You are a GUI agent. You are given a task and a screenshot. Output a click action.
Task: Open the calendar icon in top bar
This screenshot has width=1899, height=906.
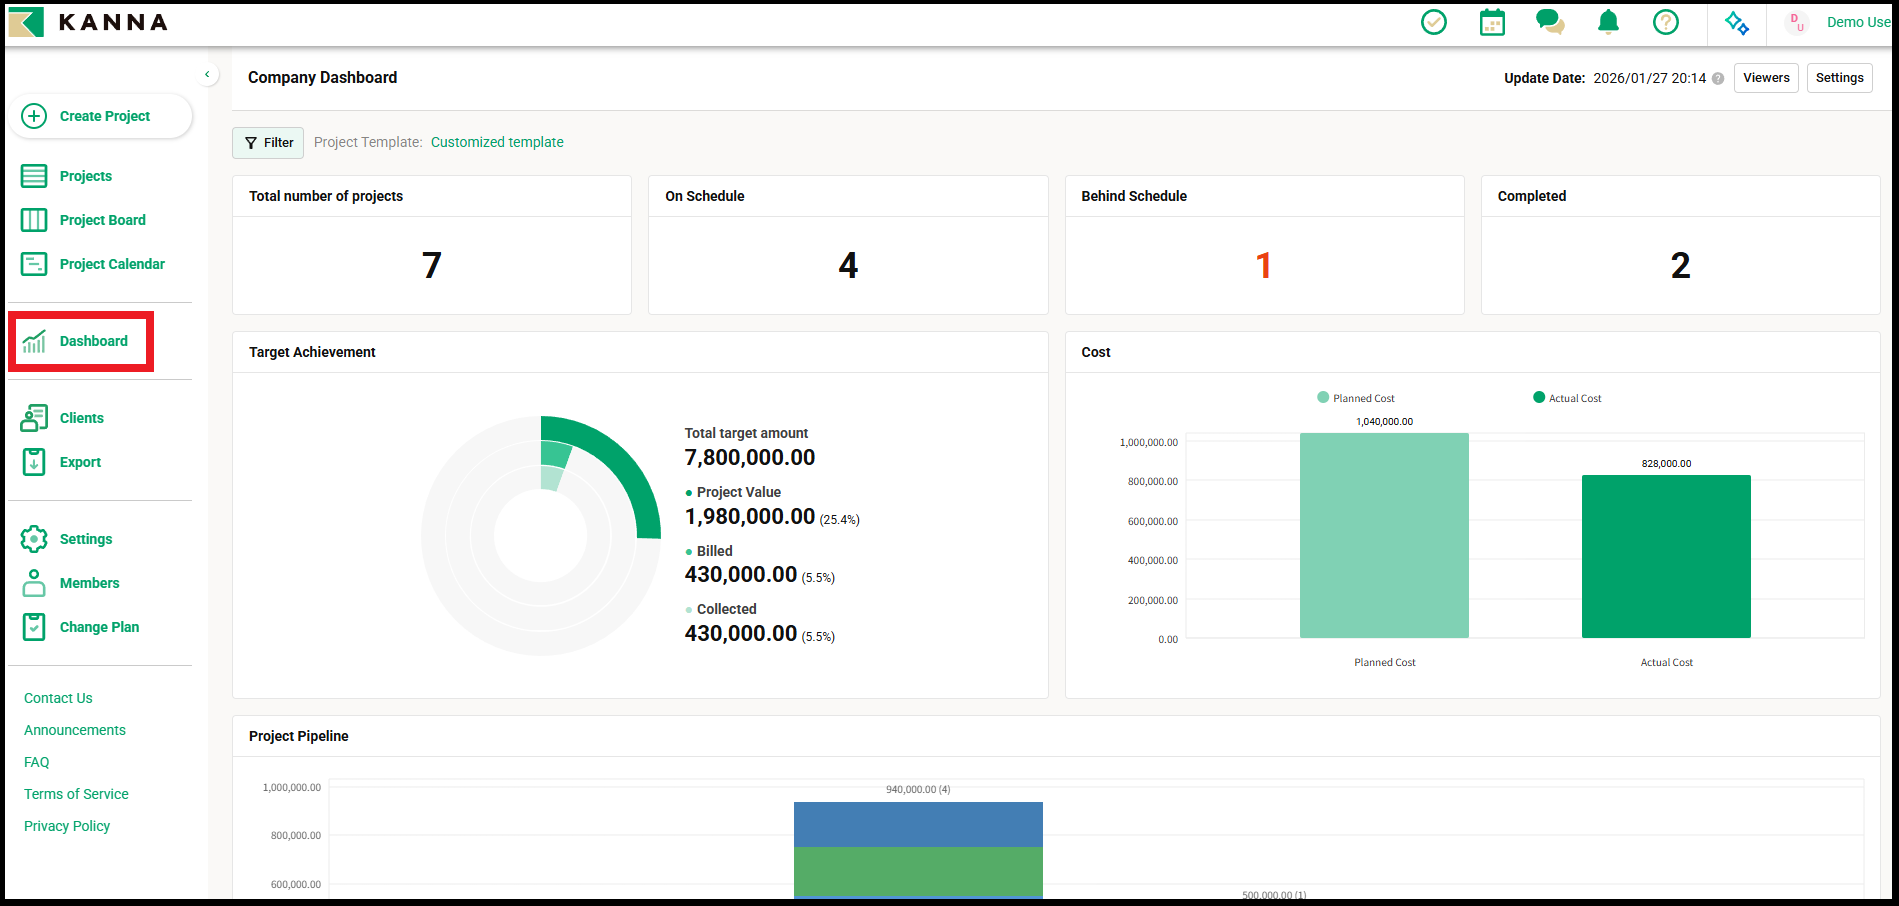tap(1492, 22)
